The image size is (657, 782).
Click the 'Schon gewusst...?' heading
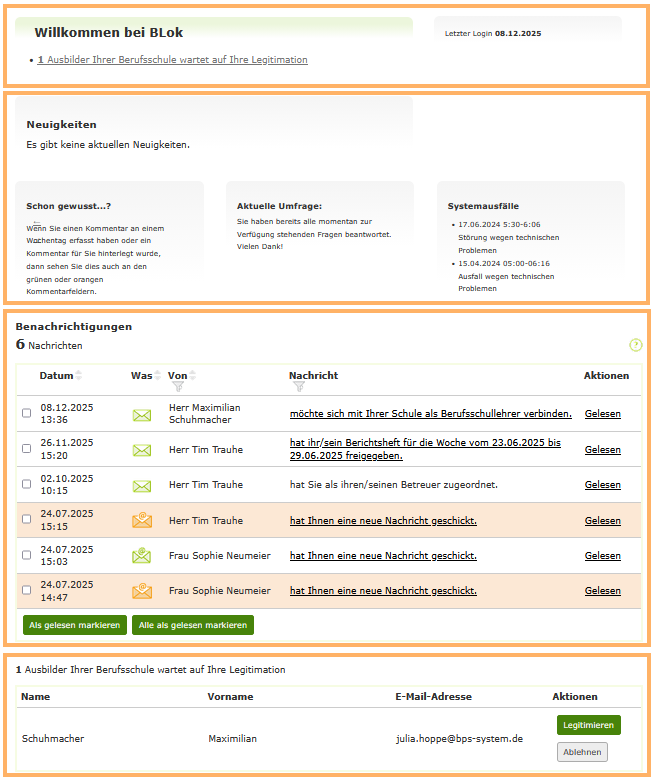click(68, 206)
